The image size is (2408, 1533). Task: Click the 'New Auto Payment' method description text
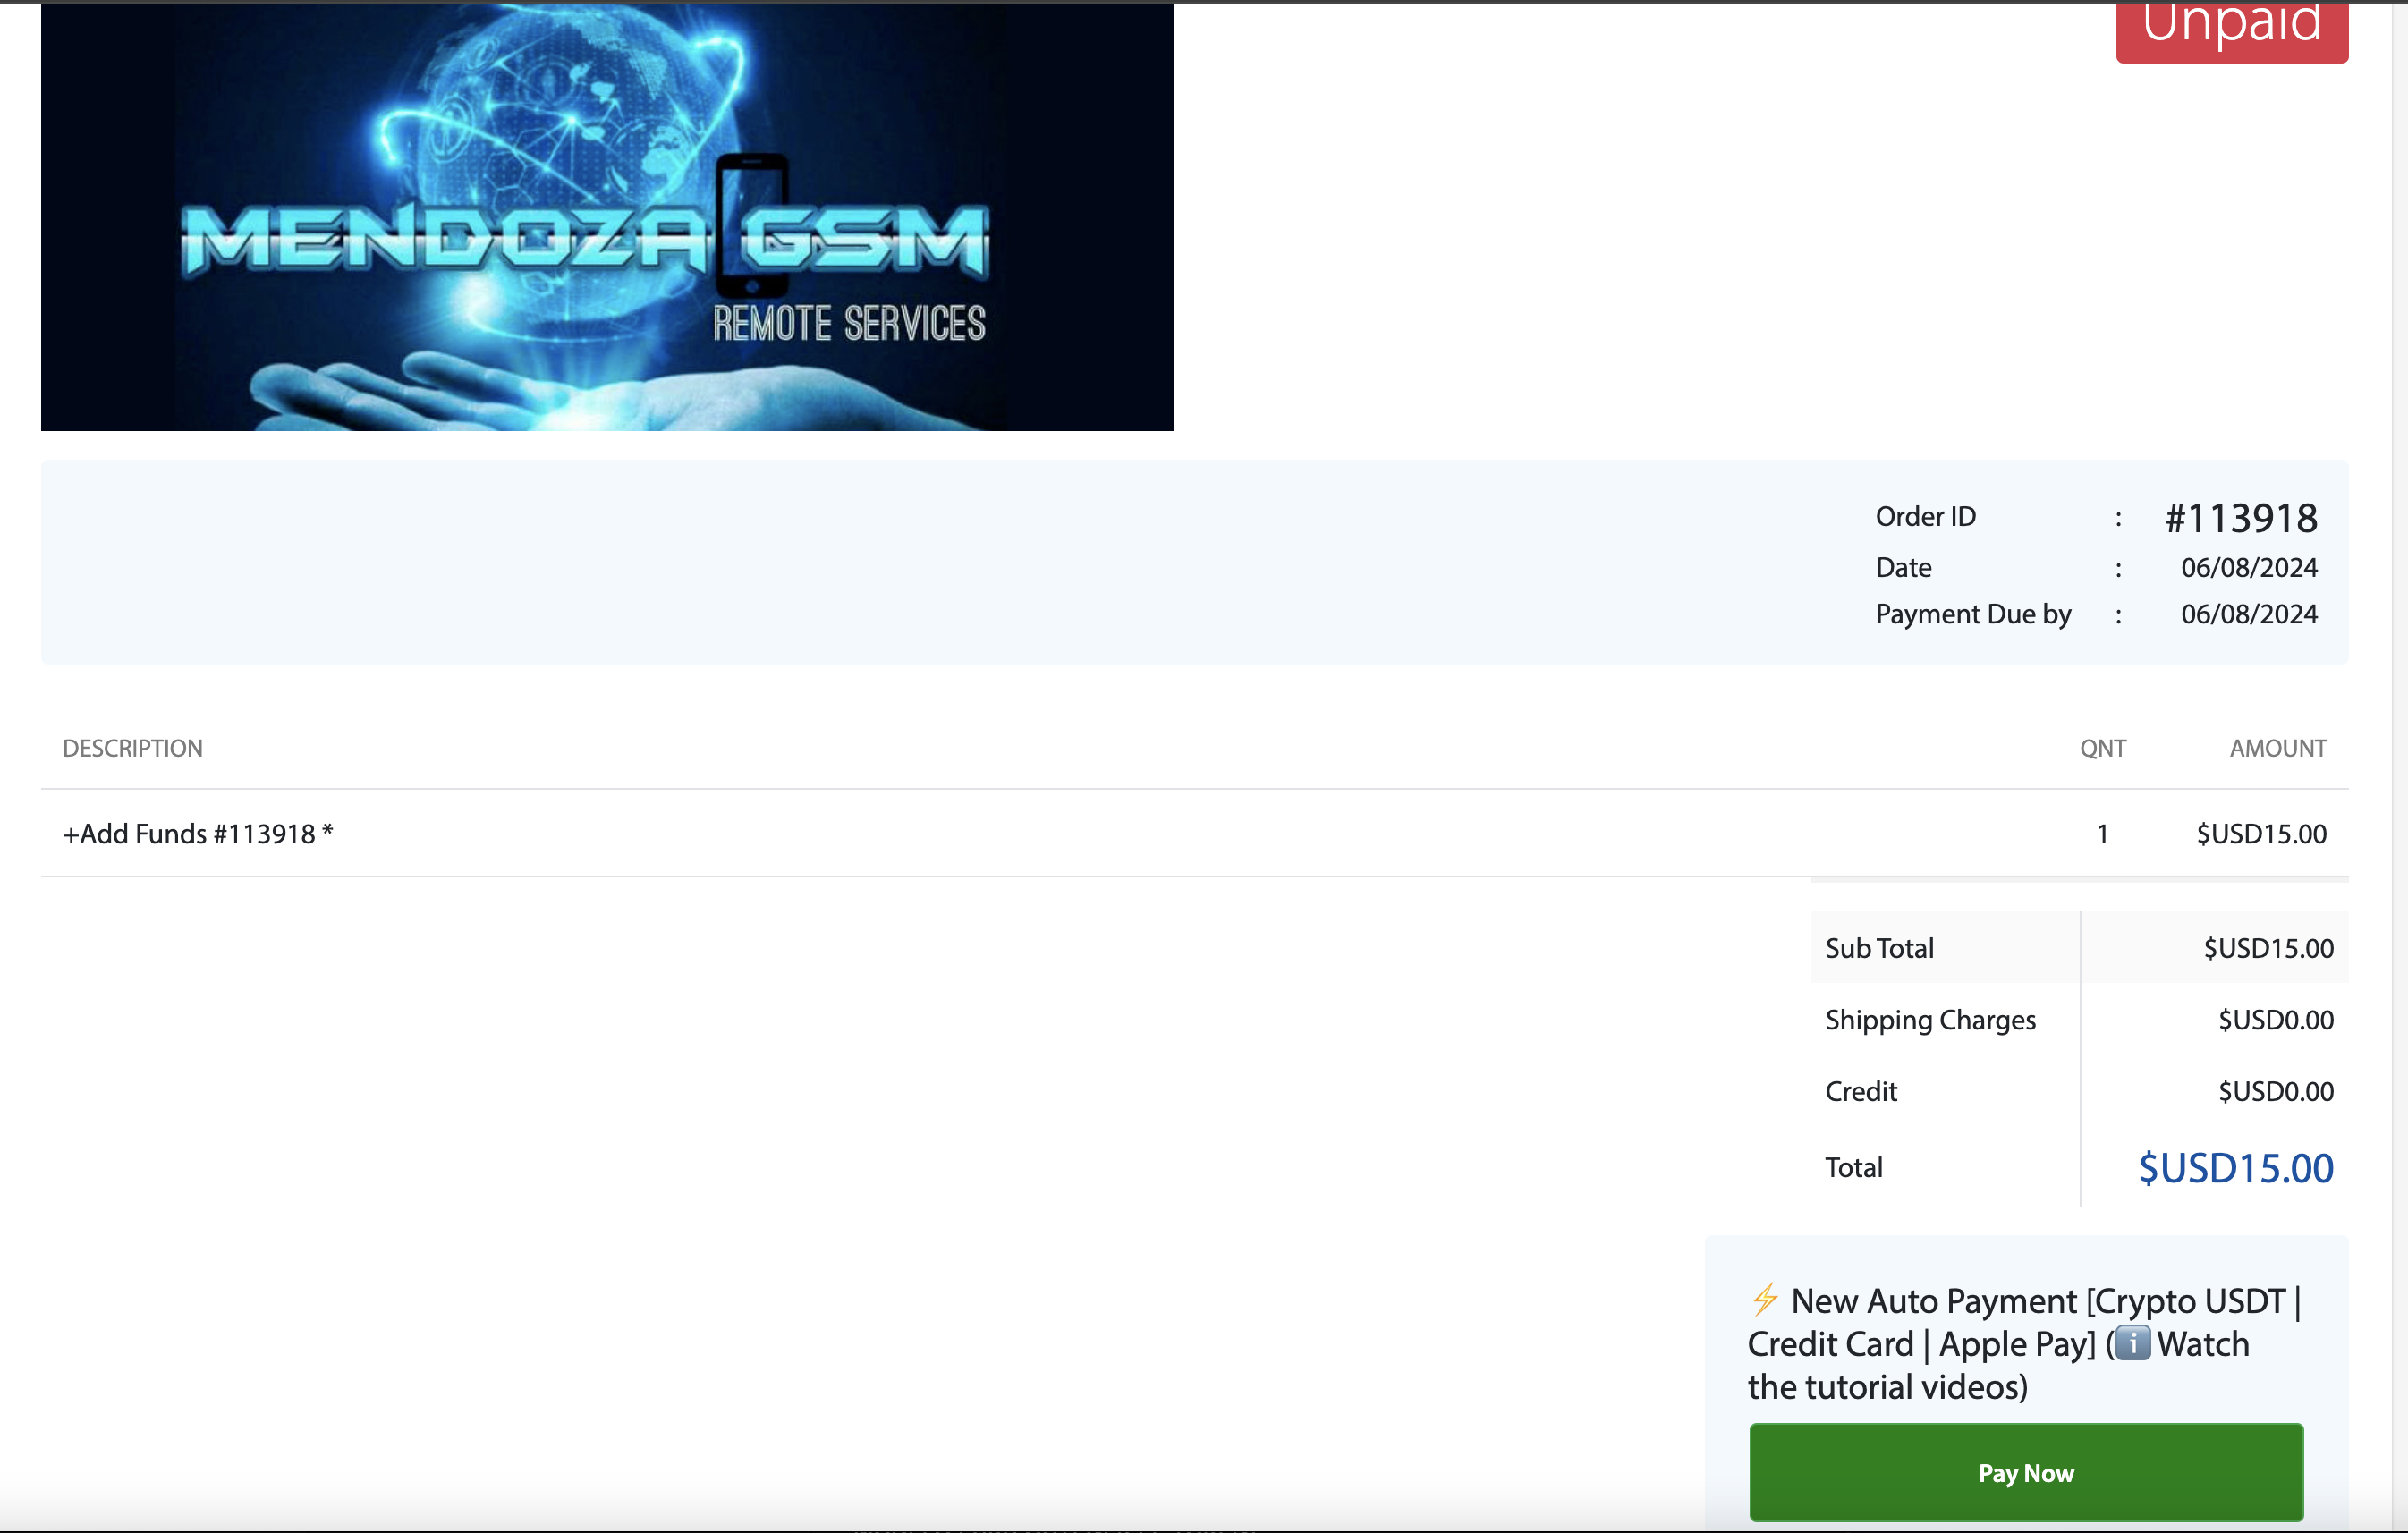2024,1343
